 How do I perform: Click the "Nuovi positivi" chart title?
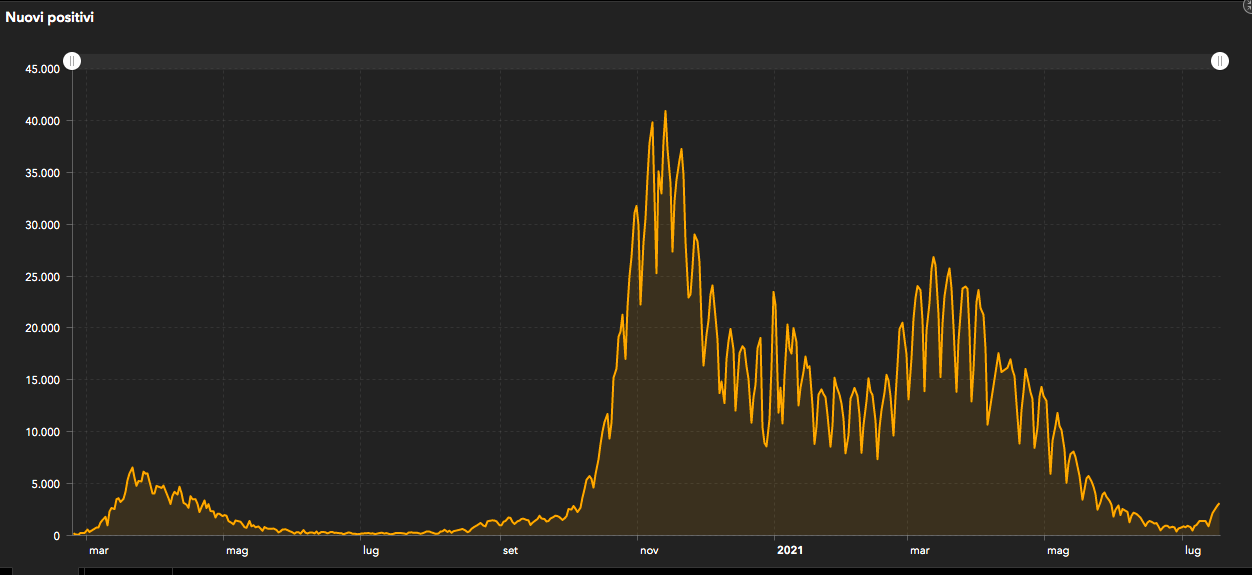point(50,18)
